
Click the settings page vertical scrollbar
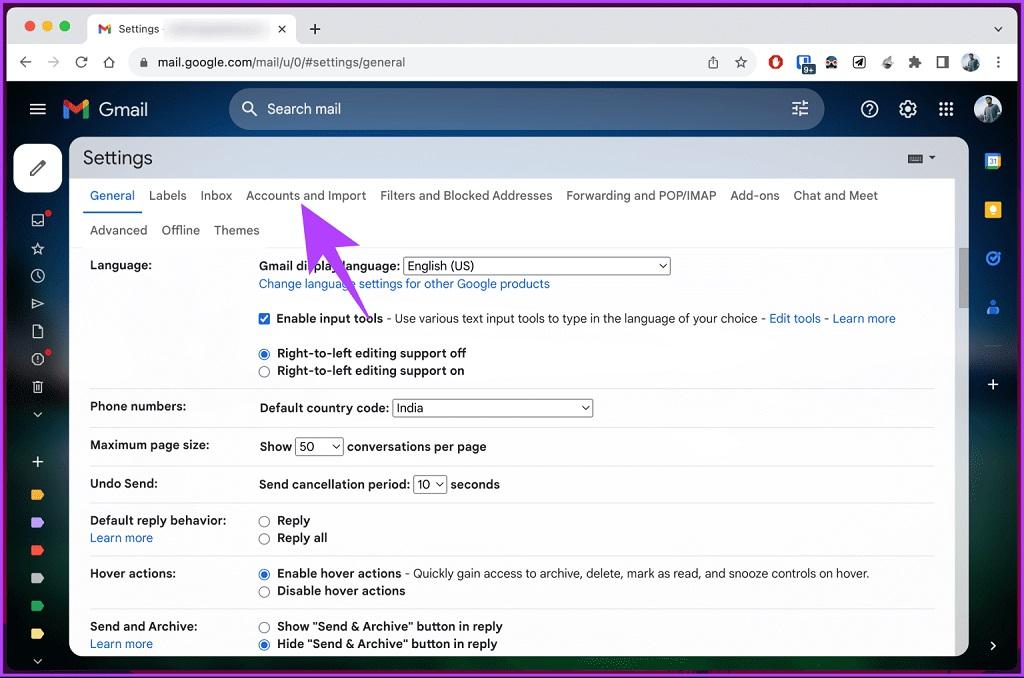point(963,278)
